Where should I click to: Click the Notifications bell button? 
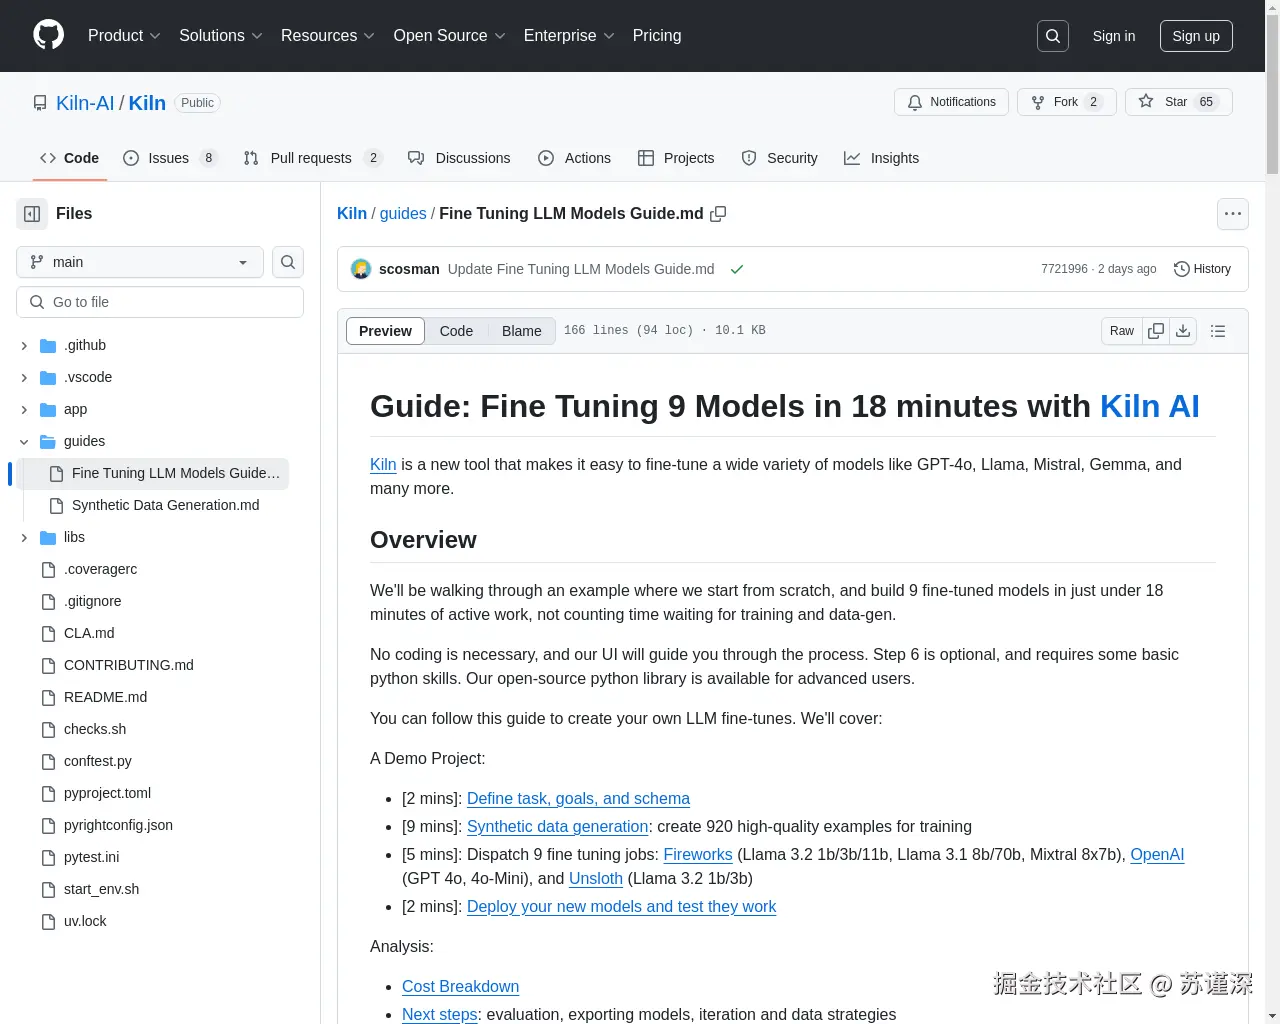pos(952,102)
